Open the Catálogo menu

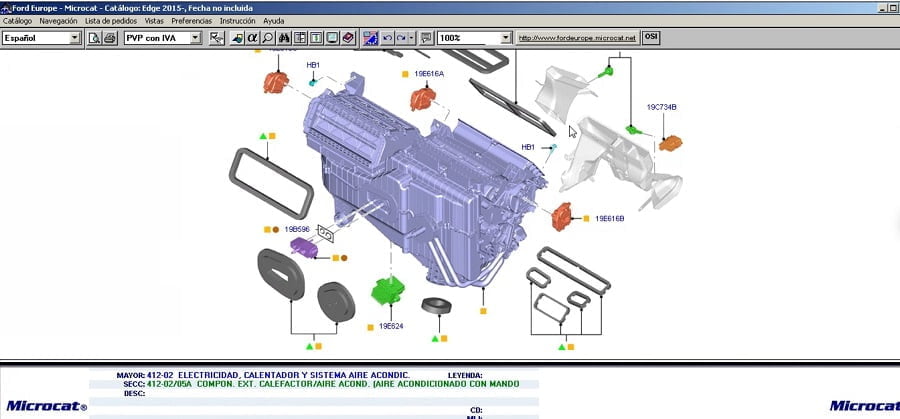pyautogui.click(x=17, y=21)
